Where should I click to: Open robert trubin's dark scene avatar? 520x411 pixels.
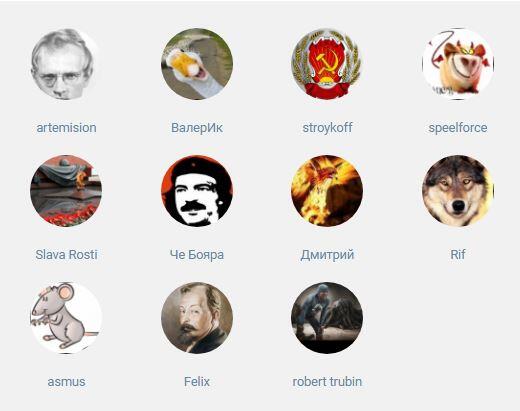(327, 318)
